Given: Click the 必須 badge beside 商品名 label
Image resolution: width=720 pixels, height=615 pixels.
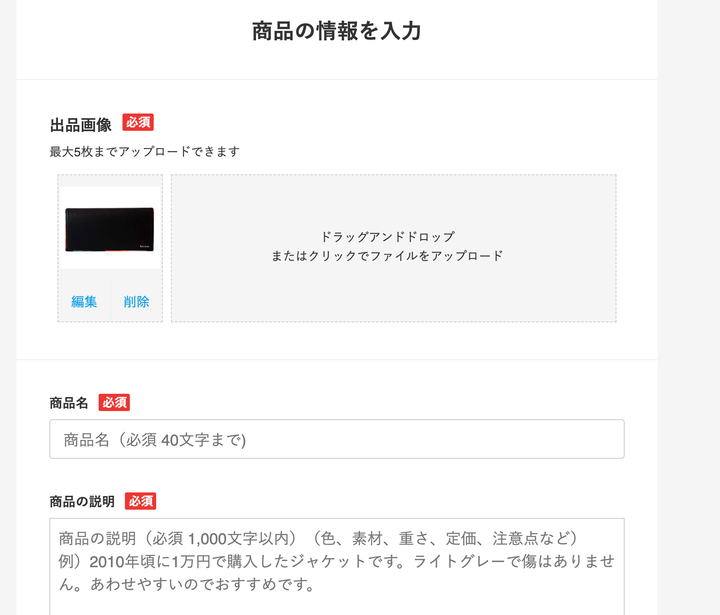Looking at the screenshot, I should click(x=114, y=402).
